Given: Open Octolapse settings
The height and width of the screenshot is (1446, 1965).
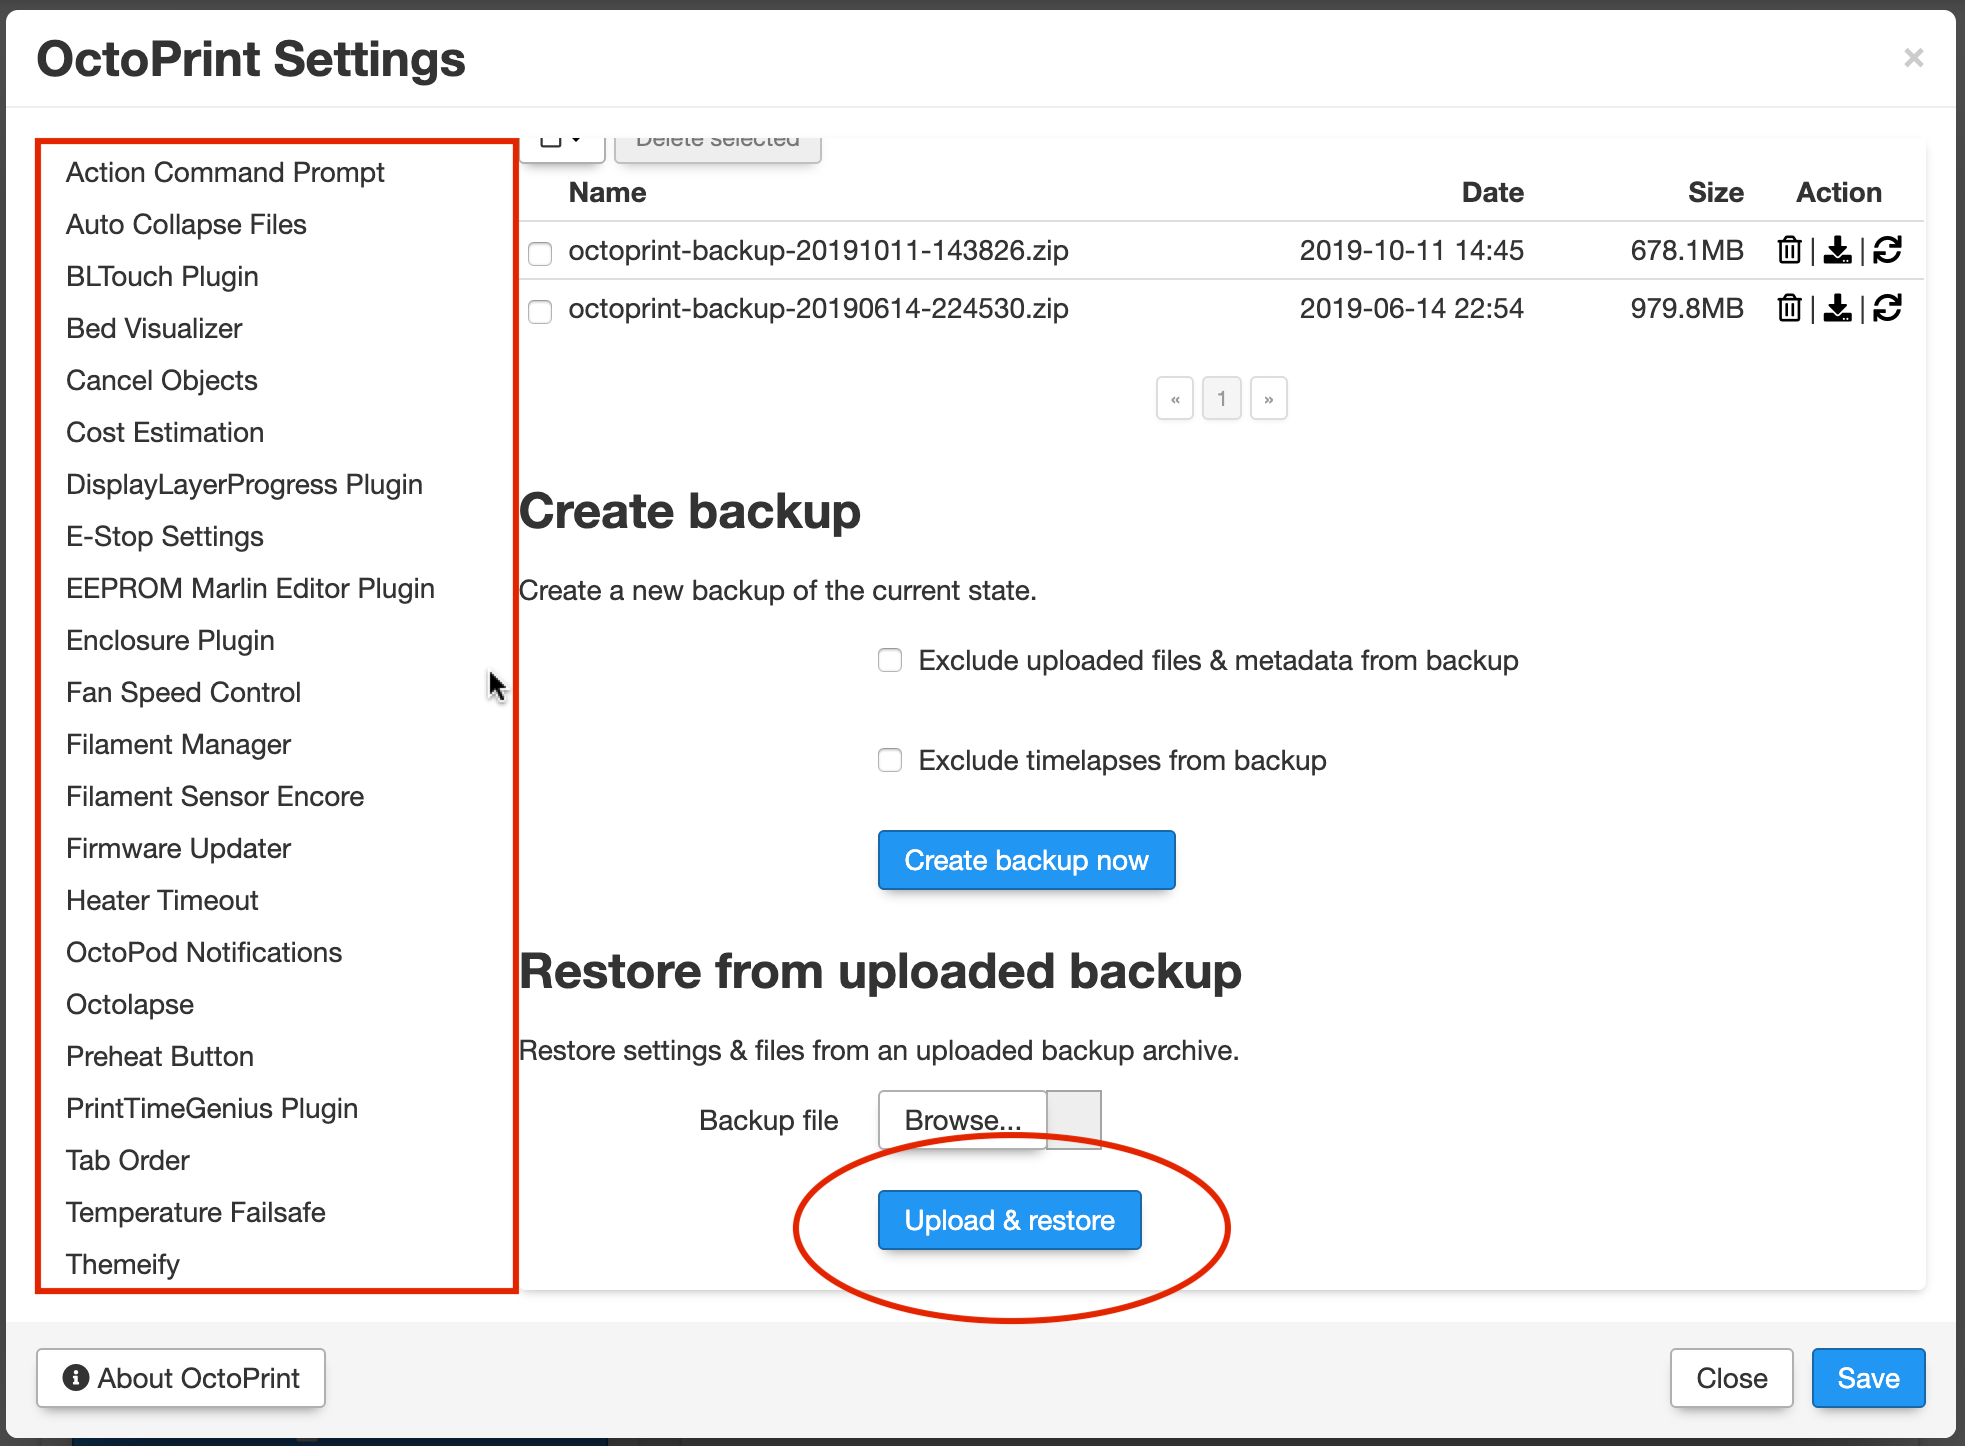Looking at the screenshot, I should coord(130,1004).
